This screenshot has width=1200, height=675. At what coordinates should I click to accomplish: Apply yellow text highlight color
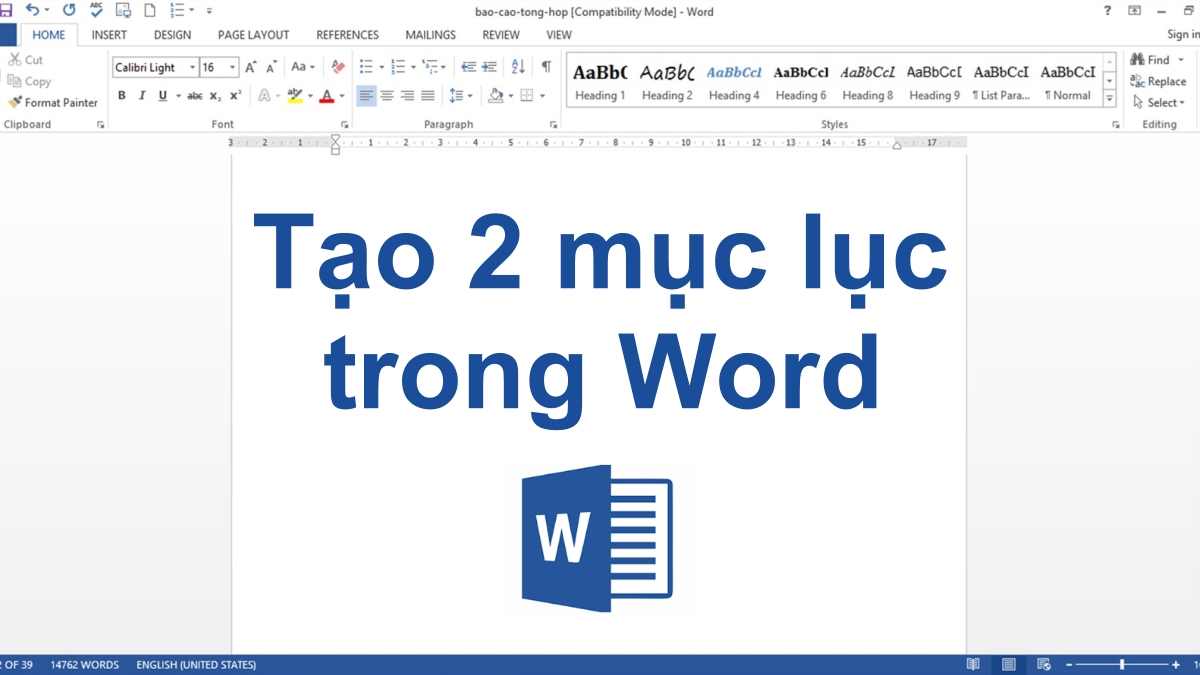(294, 96)
